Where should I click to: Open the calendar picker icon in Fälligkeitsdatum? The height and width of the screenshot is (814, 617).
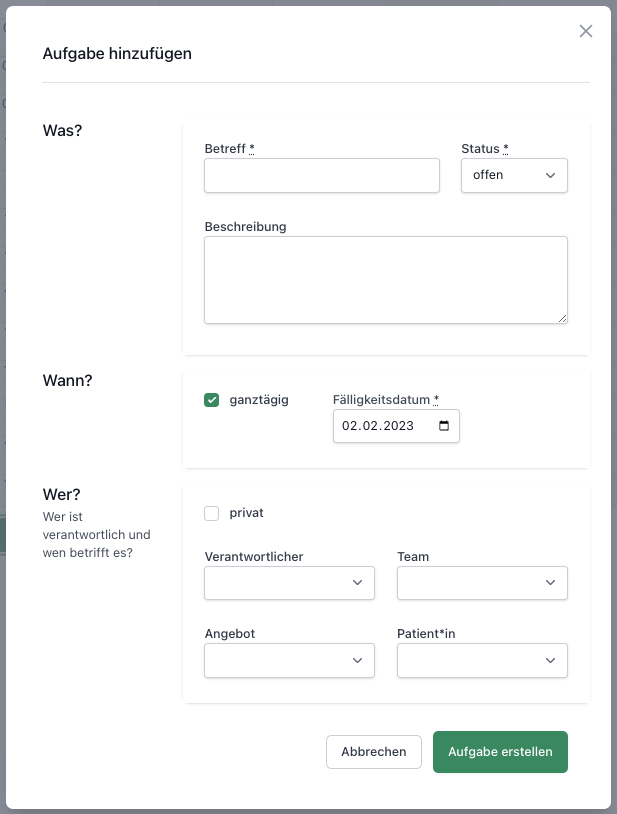[444, 426]
